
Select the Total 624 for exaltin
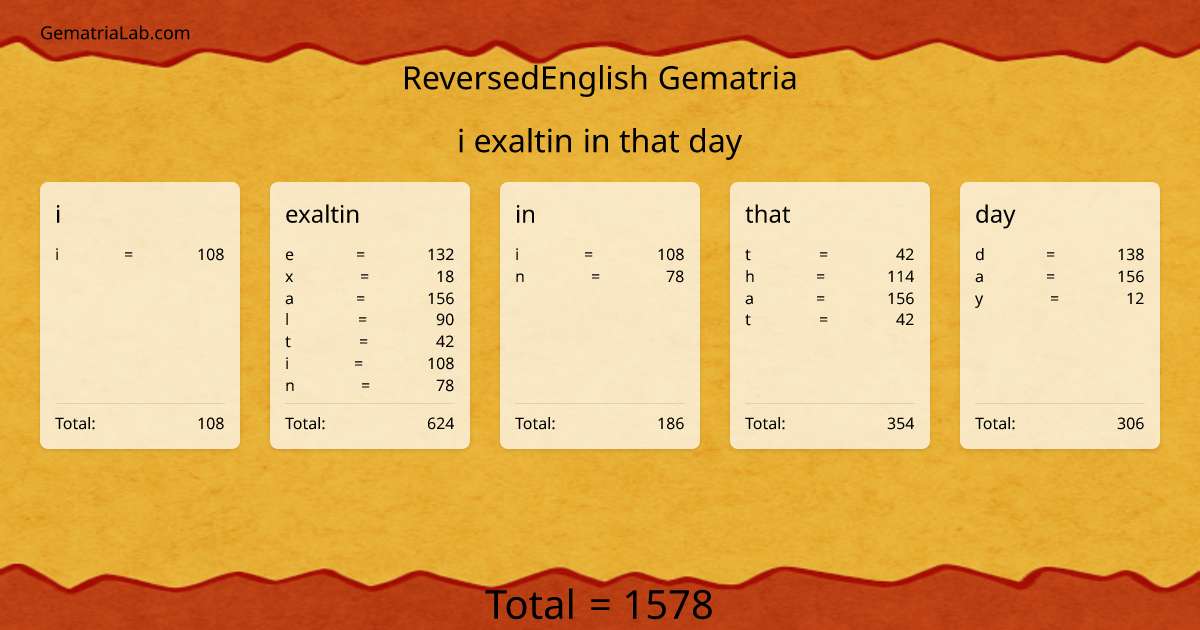[370, 423]
